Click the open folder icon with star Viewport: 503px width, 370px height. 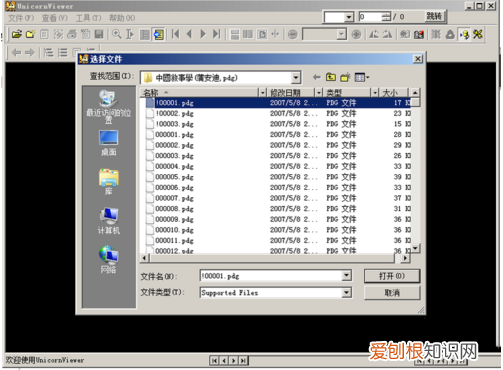click(x=30, y=34)
